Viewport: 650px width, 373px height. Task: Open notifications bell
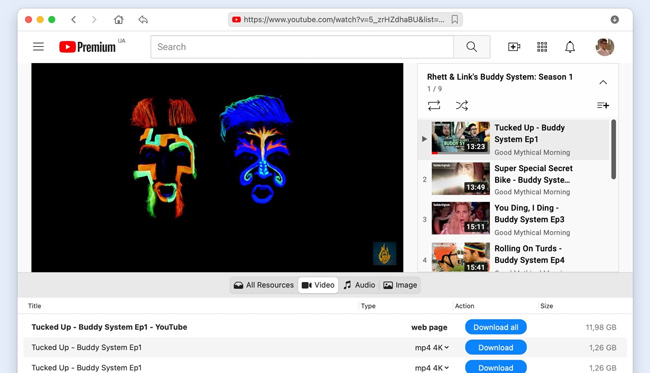570,47
